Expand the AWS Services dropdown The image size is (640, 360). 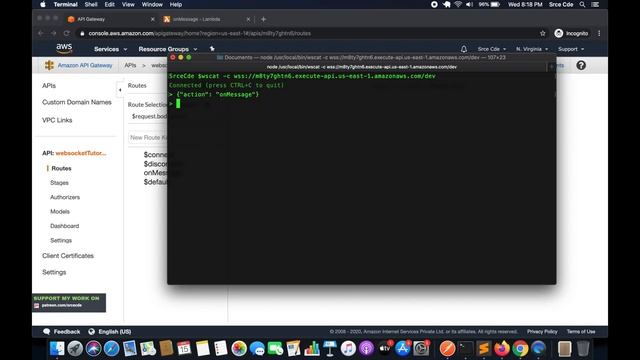[x=111, y=49]
